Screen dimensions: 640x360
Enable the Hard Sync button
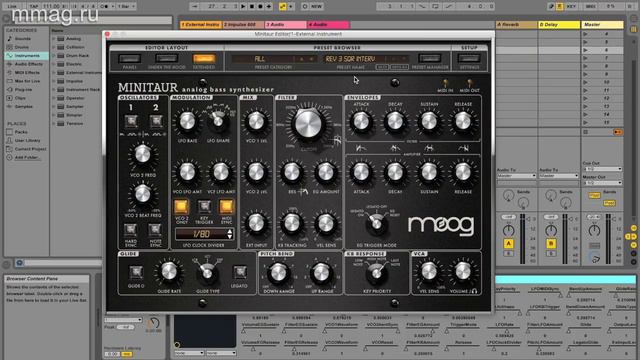pos(131,230)
